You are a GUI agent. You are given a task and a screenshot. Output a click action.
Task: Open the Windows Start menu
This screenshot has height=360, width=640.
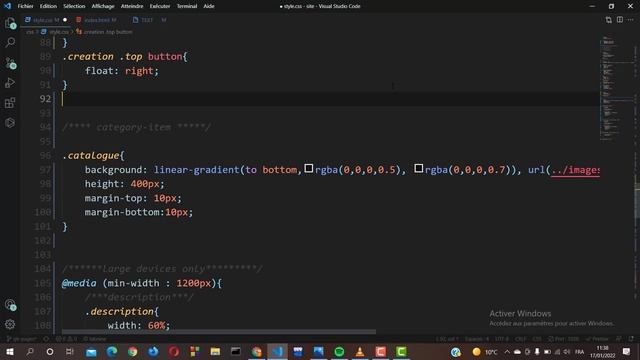pos(9,351)
